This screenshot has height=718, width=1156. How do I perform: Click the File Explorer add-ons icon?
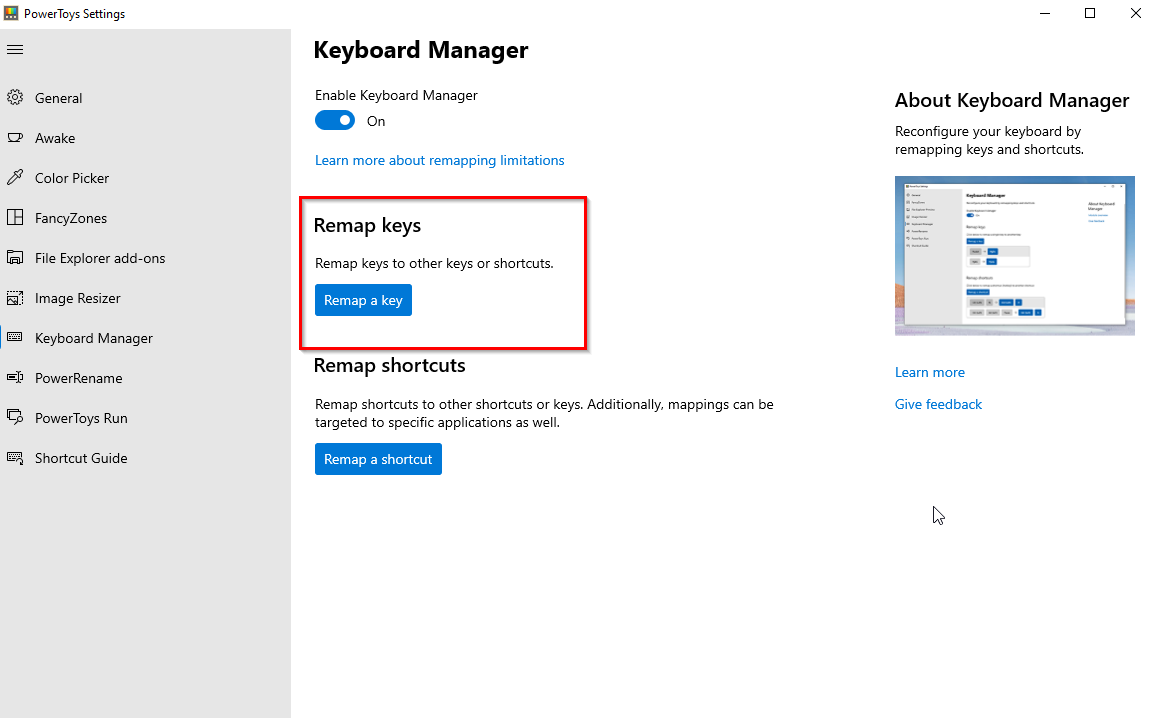click(x=15, y=258)
